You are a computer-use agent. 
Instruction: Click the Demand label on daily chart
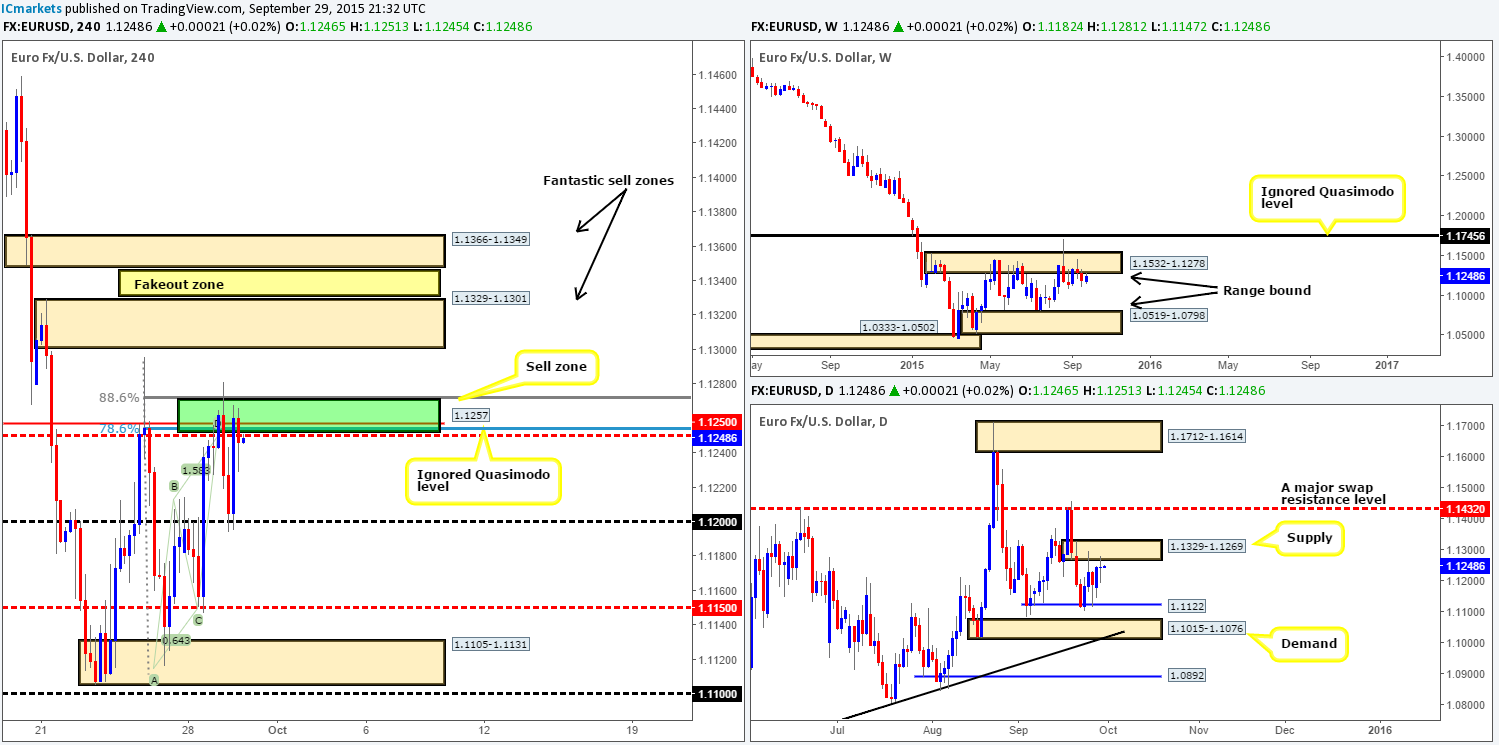click(1309, 644)
